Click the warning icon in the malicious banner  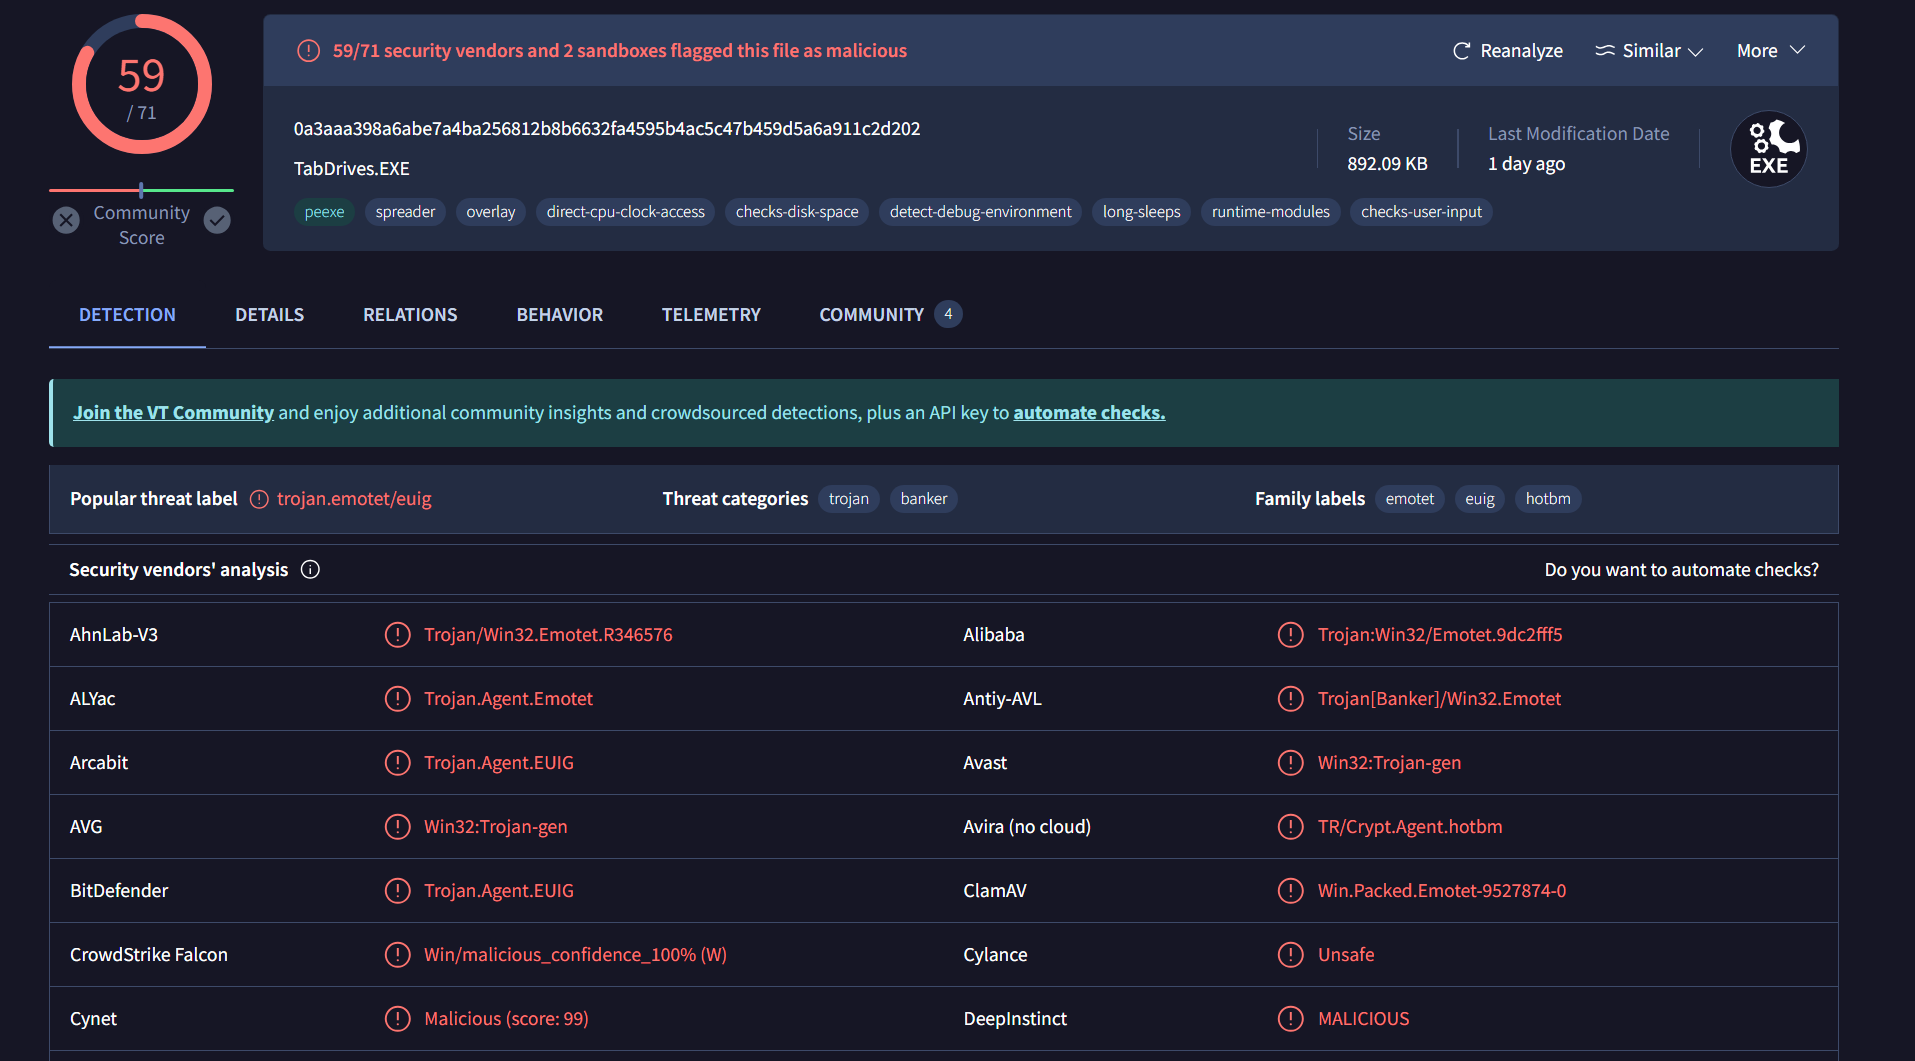point(308,51)
